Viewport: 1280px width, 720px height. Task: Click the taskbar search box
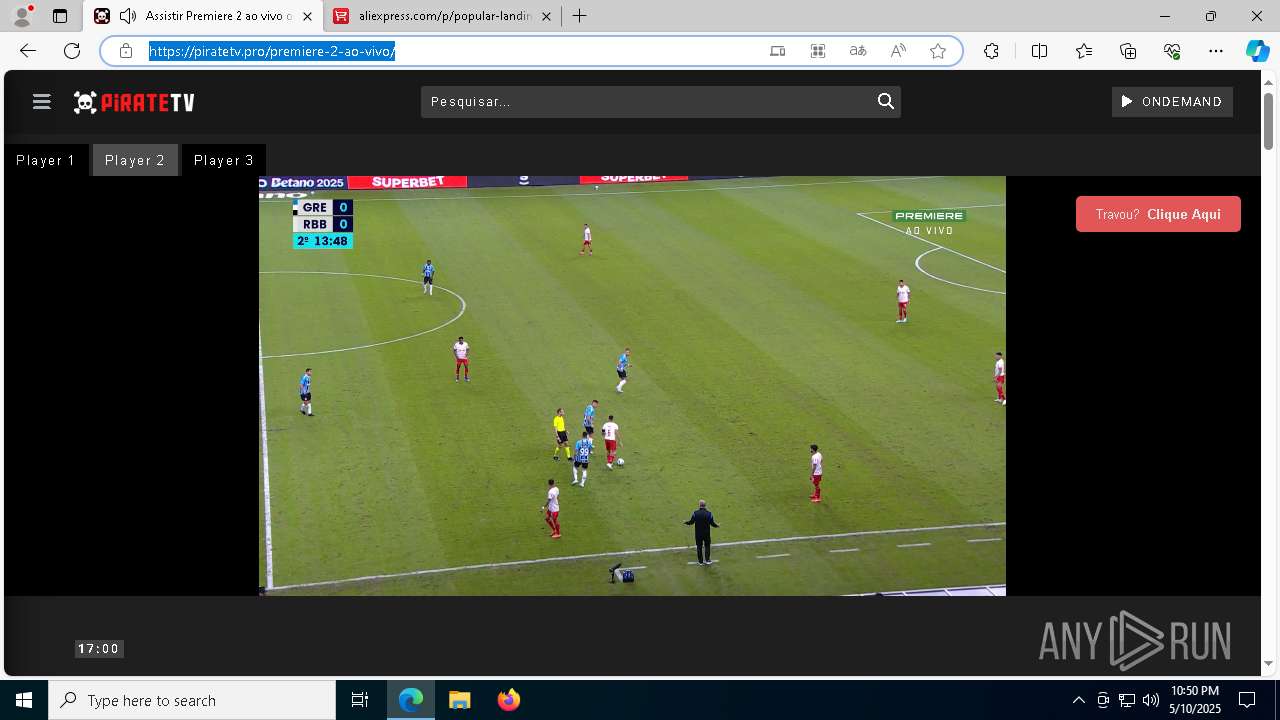coord(192,700)
